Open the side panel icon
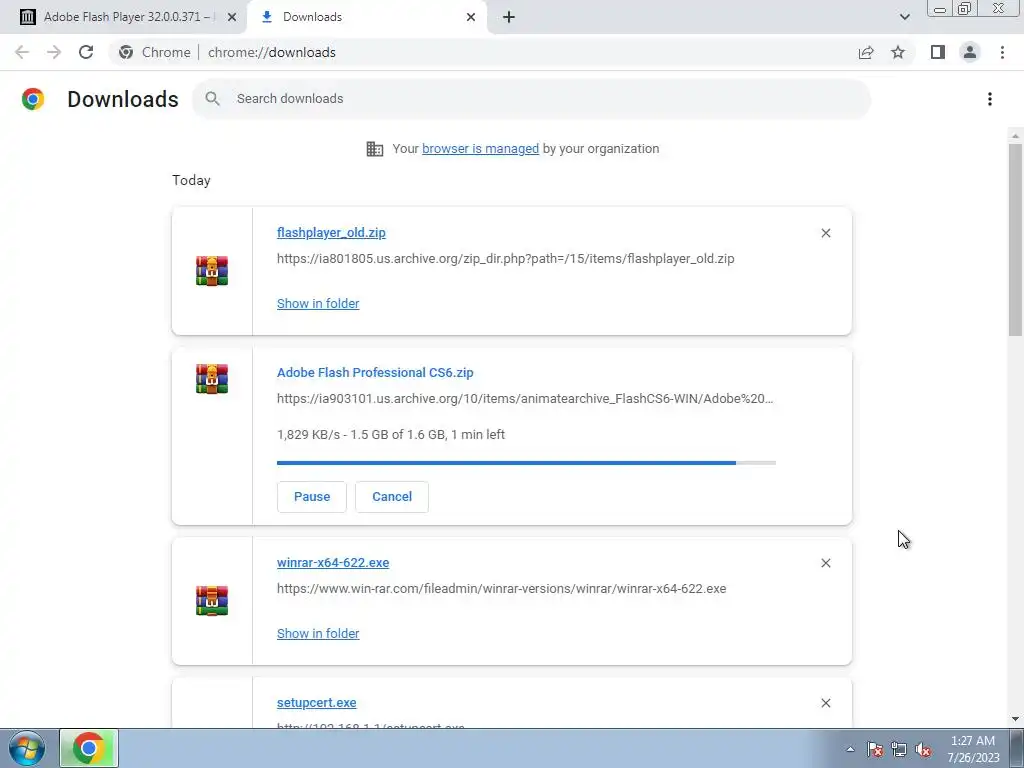The width and height of the screenshot is (1024, 768). click(938, 52)
